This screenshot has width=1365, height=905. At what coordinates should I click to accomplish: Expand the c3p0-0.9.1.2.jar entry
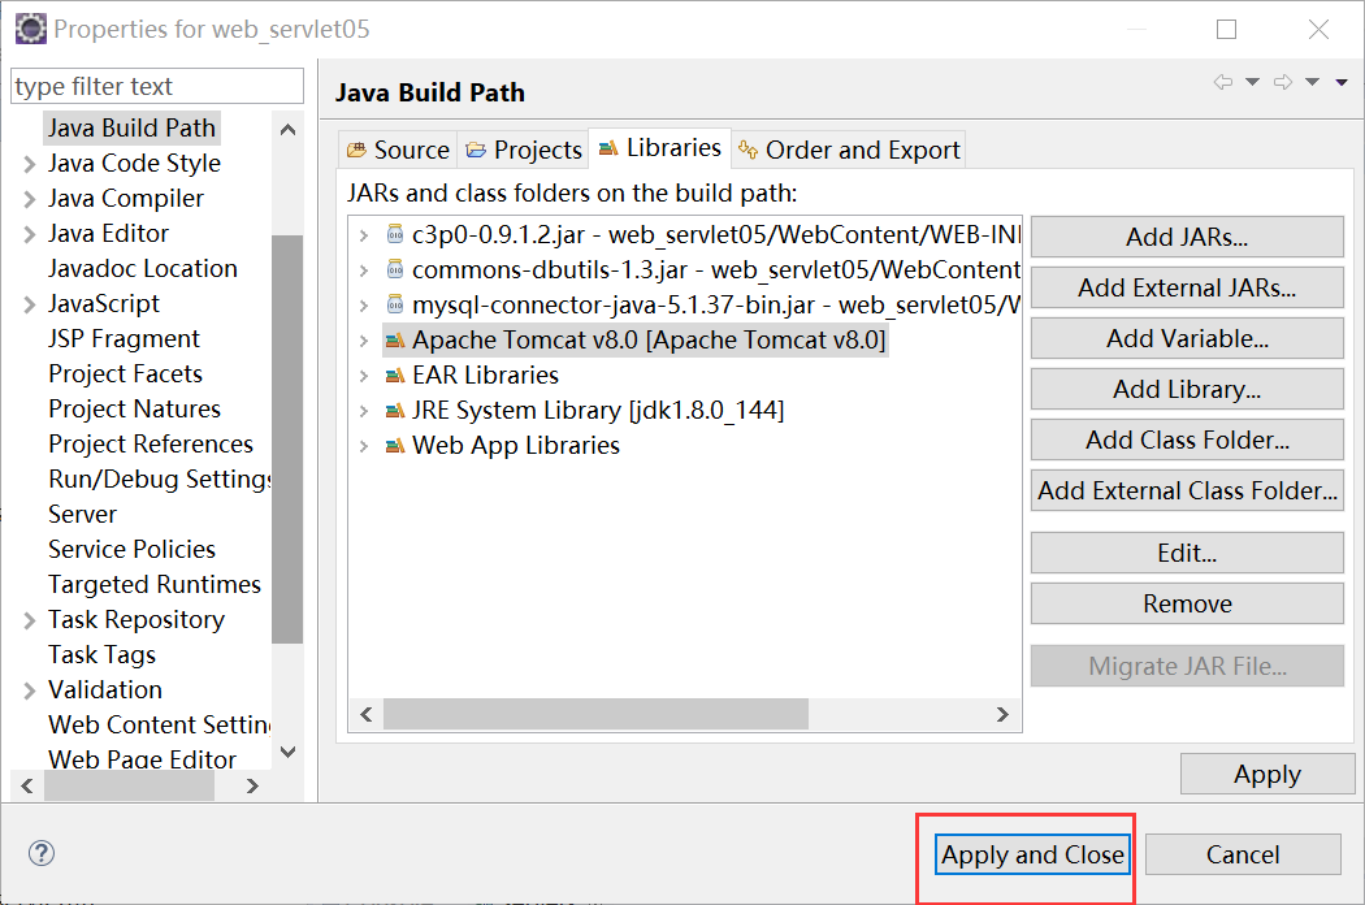(x=364, y=236)
